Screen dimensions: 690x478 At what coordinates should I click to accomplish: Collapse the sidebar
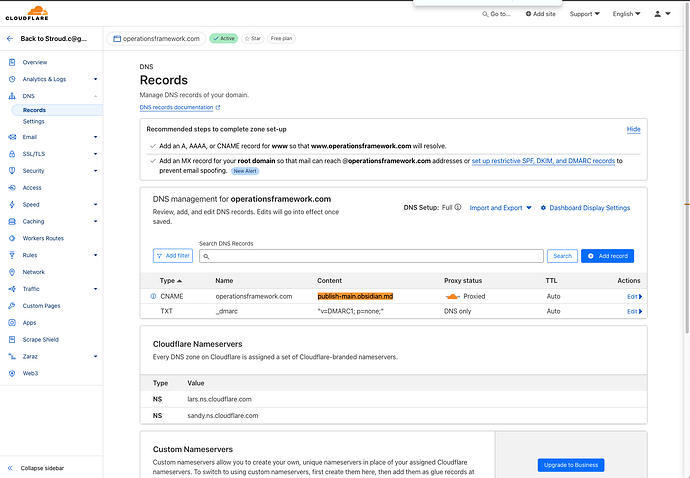pyautogui.click(x=38, y=468)
